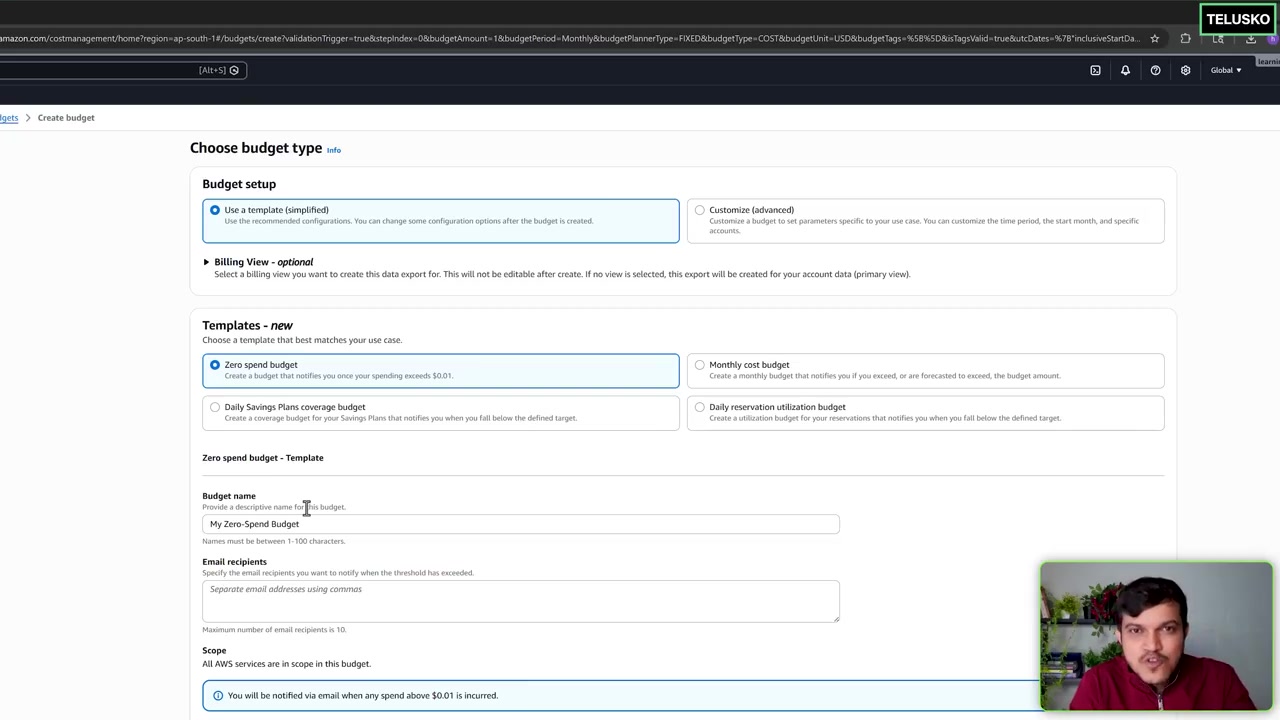The width and height of the screenshot is (1280, 720).
Task: Click the info icon in the spend notification banner
Action: coord(218,695)
